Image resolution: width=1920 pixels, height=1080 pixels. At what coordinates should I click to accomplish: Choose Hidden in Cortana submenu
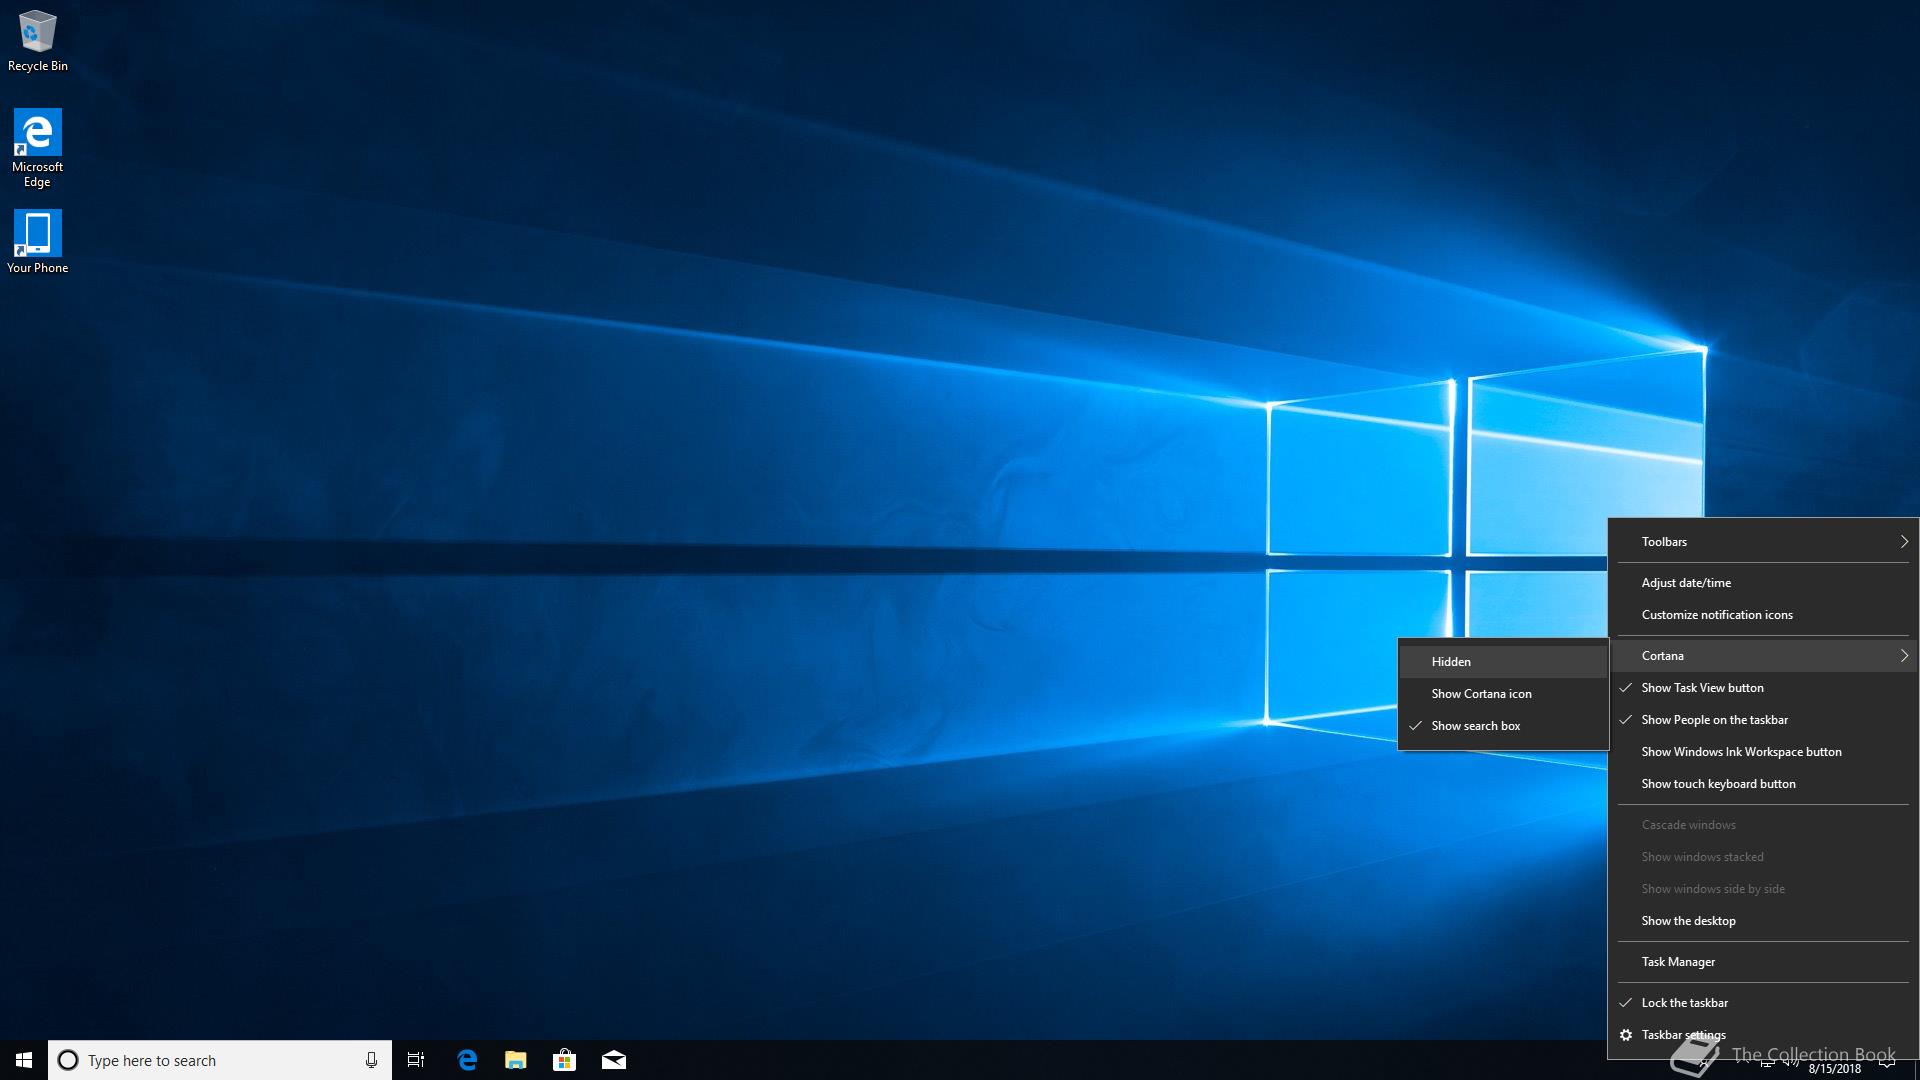(x=1503, y=662)
